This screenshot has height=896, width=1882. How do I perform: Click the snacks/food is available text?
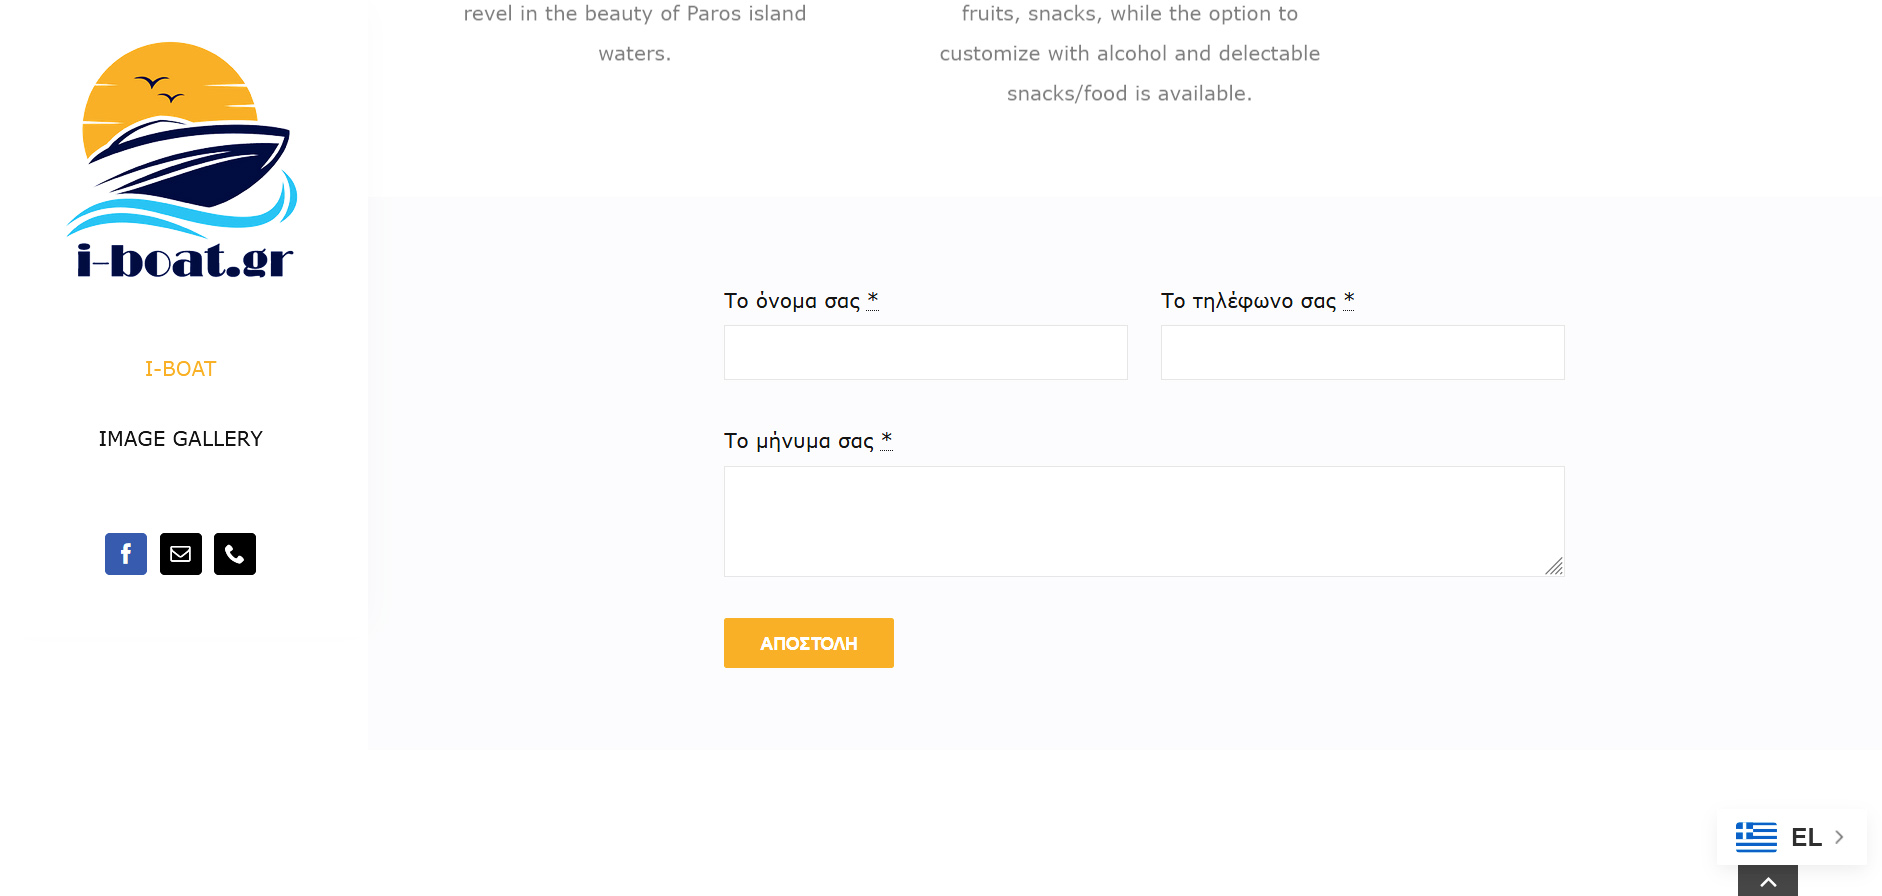pyautogui.click(x=1129, y=93)
